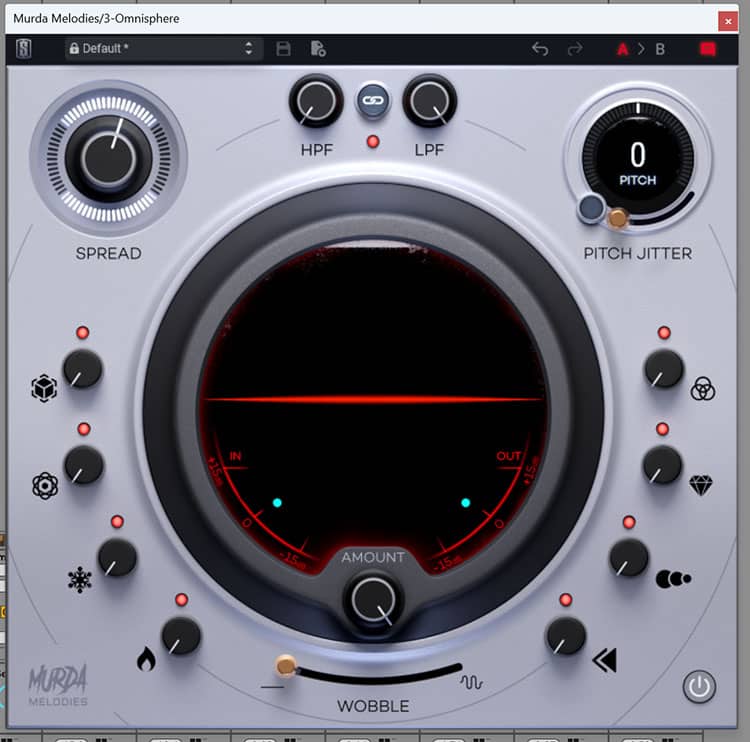Click the left cyan IN level dot
Image resolution: width=750 pixels, height=742 pixels.
277,503
